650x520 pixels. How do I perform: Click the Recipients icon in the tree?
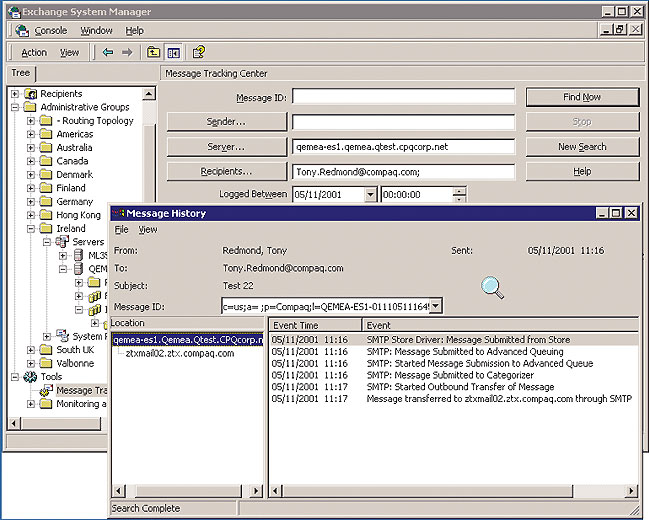(x=29, y=94)
